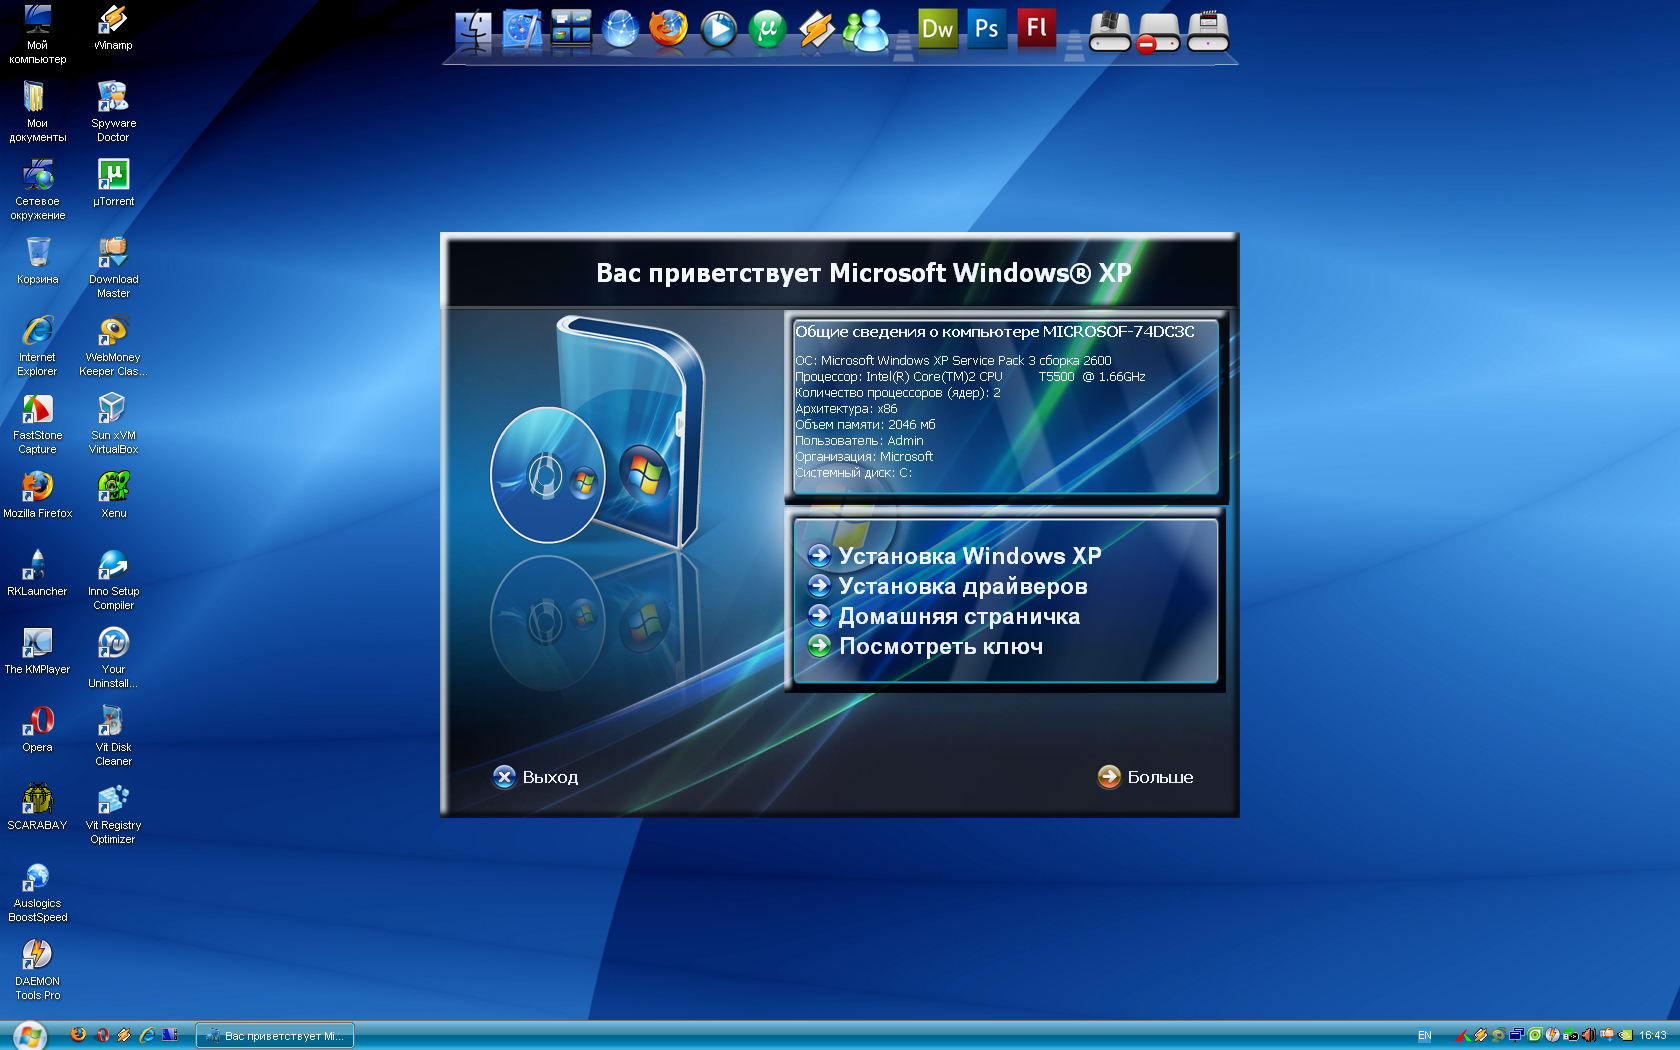Launch Opera from Quick Launch bar

101,1035
